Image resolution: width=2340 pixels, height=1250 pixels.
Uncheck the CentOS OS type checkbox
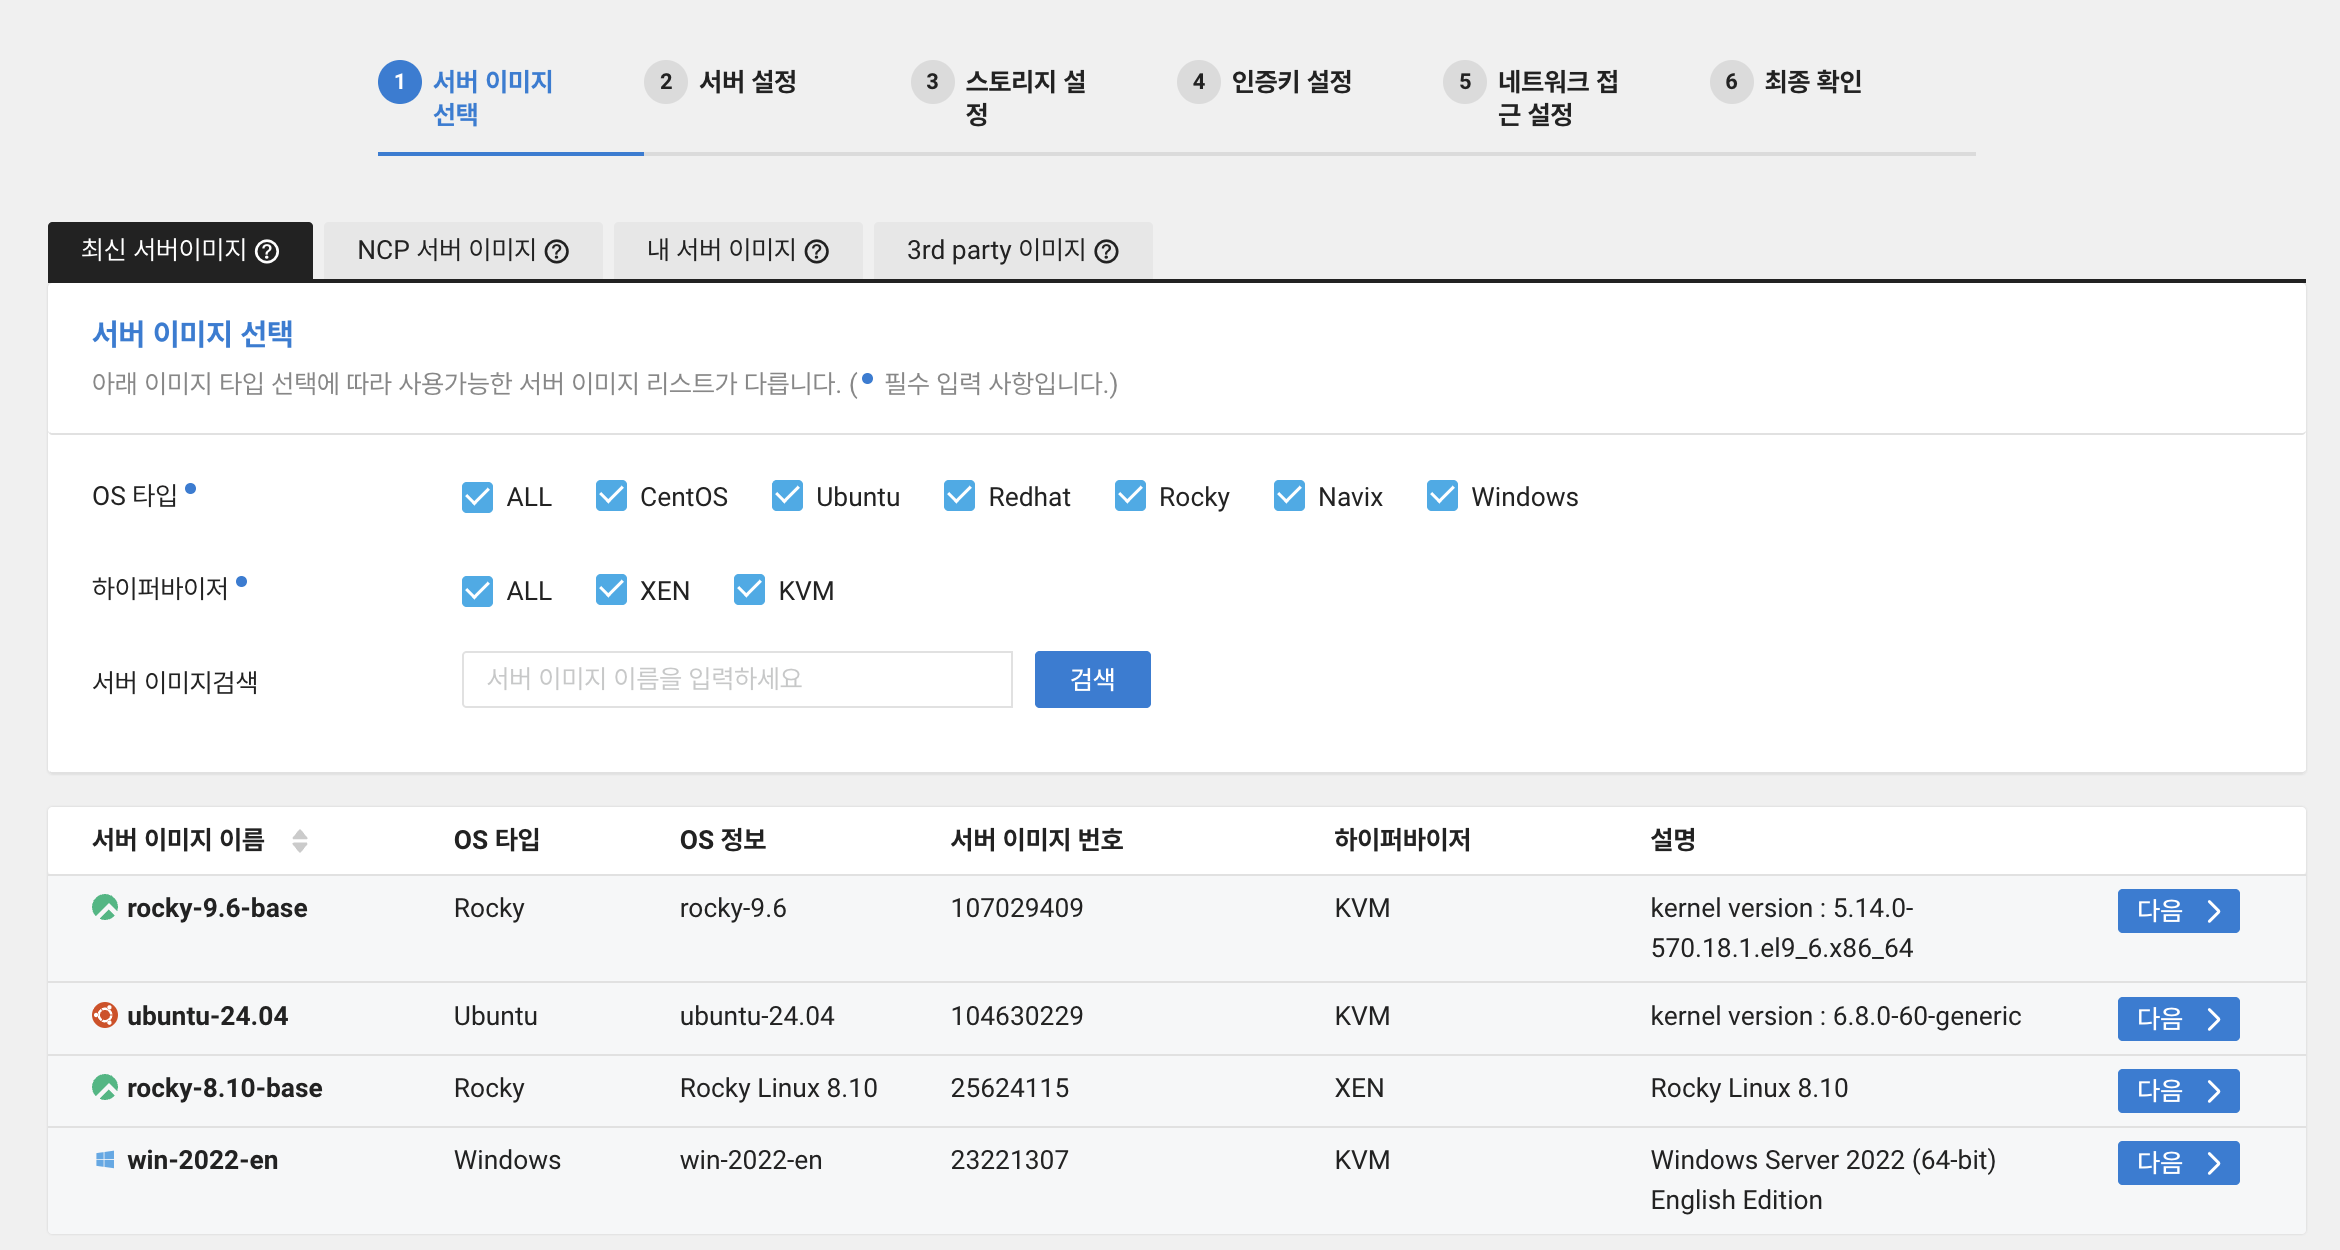pyautogui.click(x=611, y=496)
